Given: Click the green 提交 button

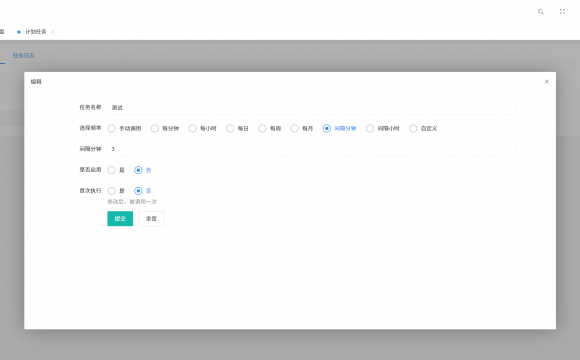Looking at the screenshot, I should click(x=120, y=219).
